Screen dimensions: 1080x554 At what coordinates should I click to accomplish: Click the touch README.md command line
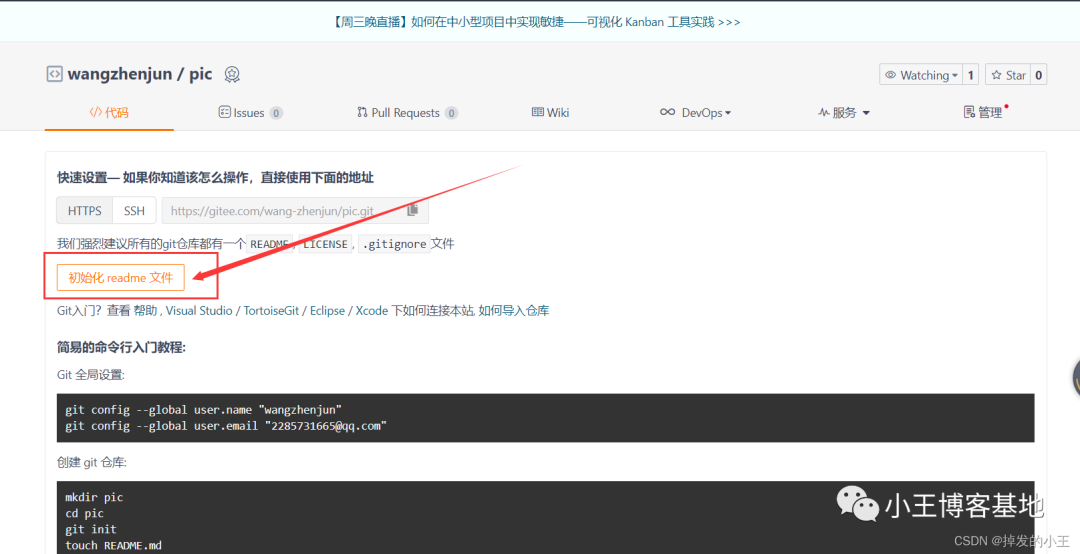pyautogui.click(x=114, y=545)
